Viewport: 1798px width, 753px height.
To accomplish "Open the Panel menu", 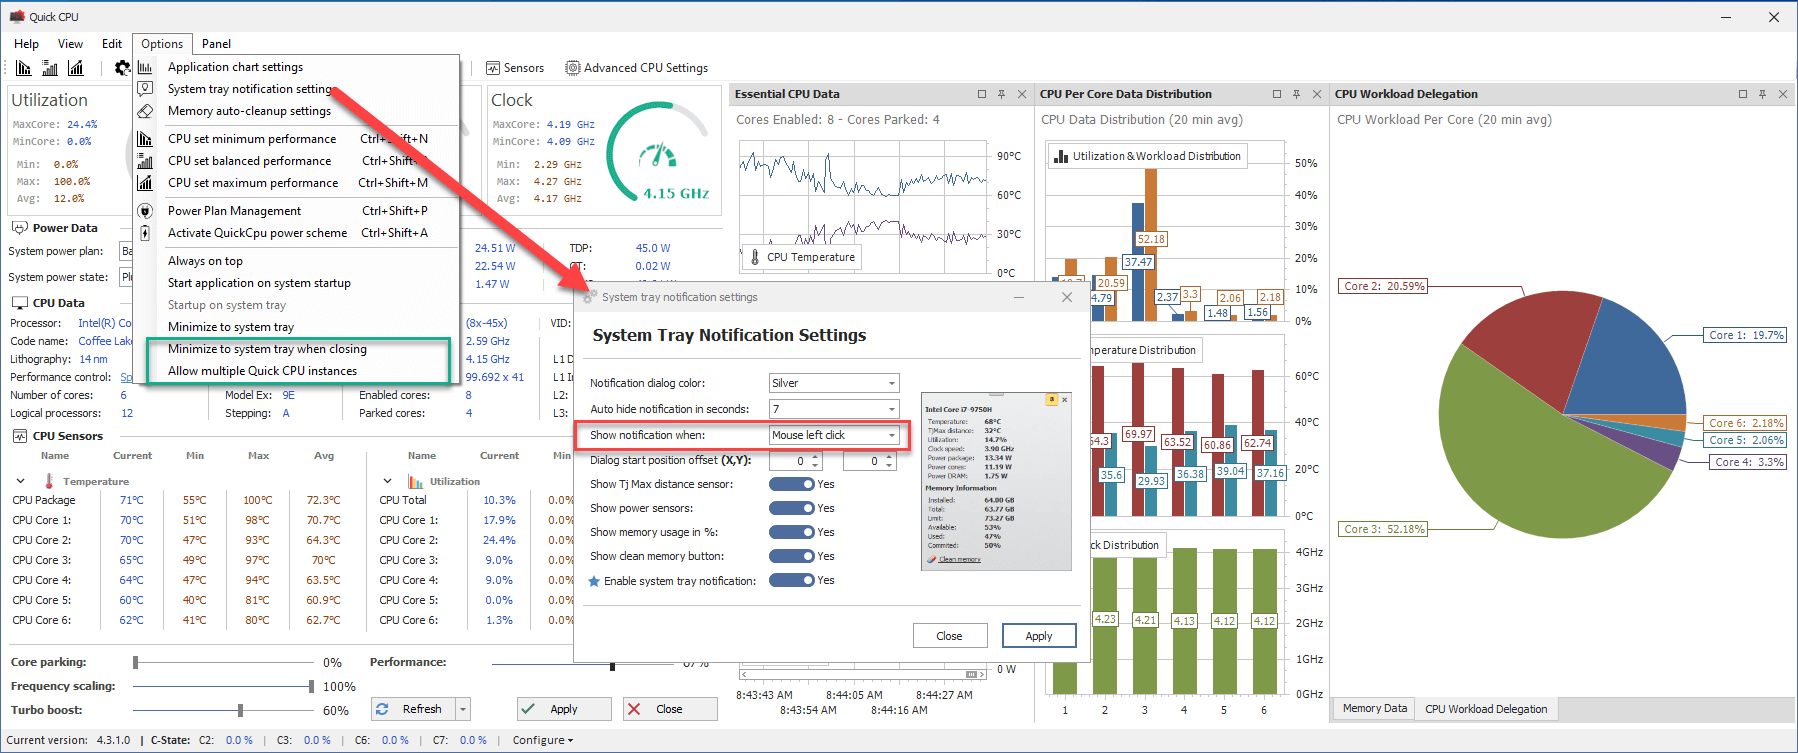I will coord(216,44).
